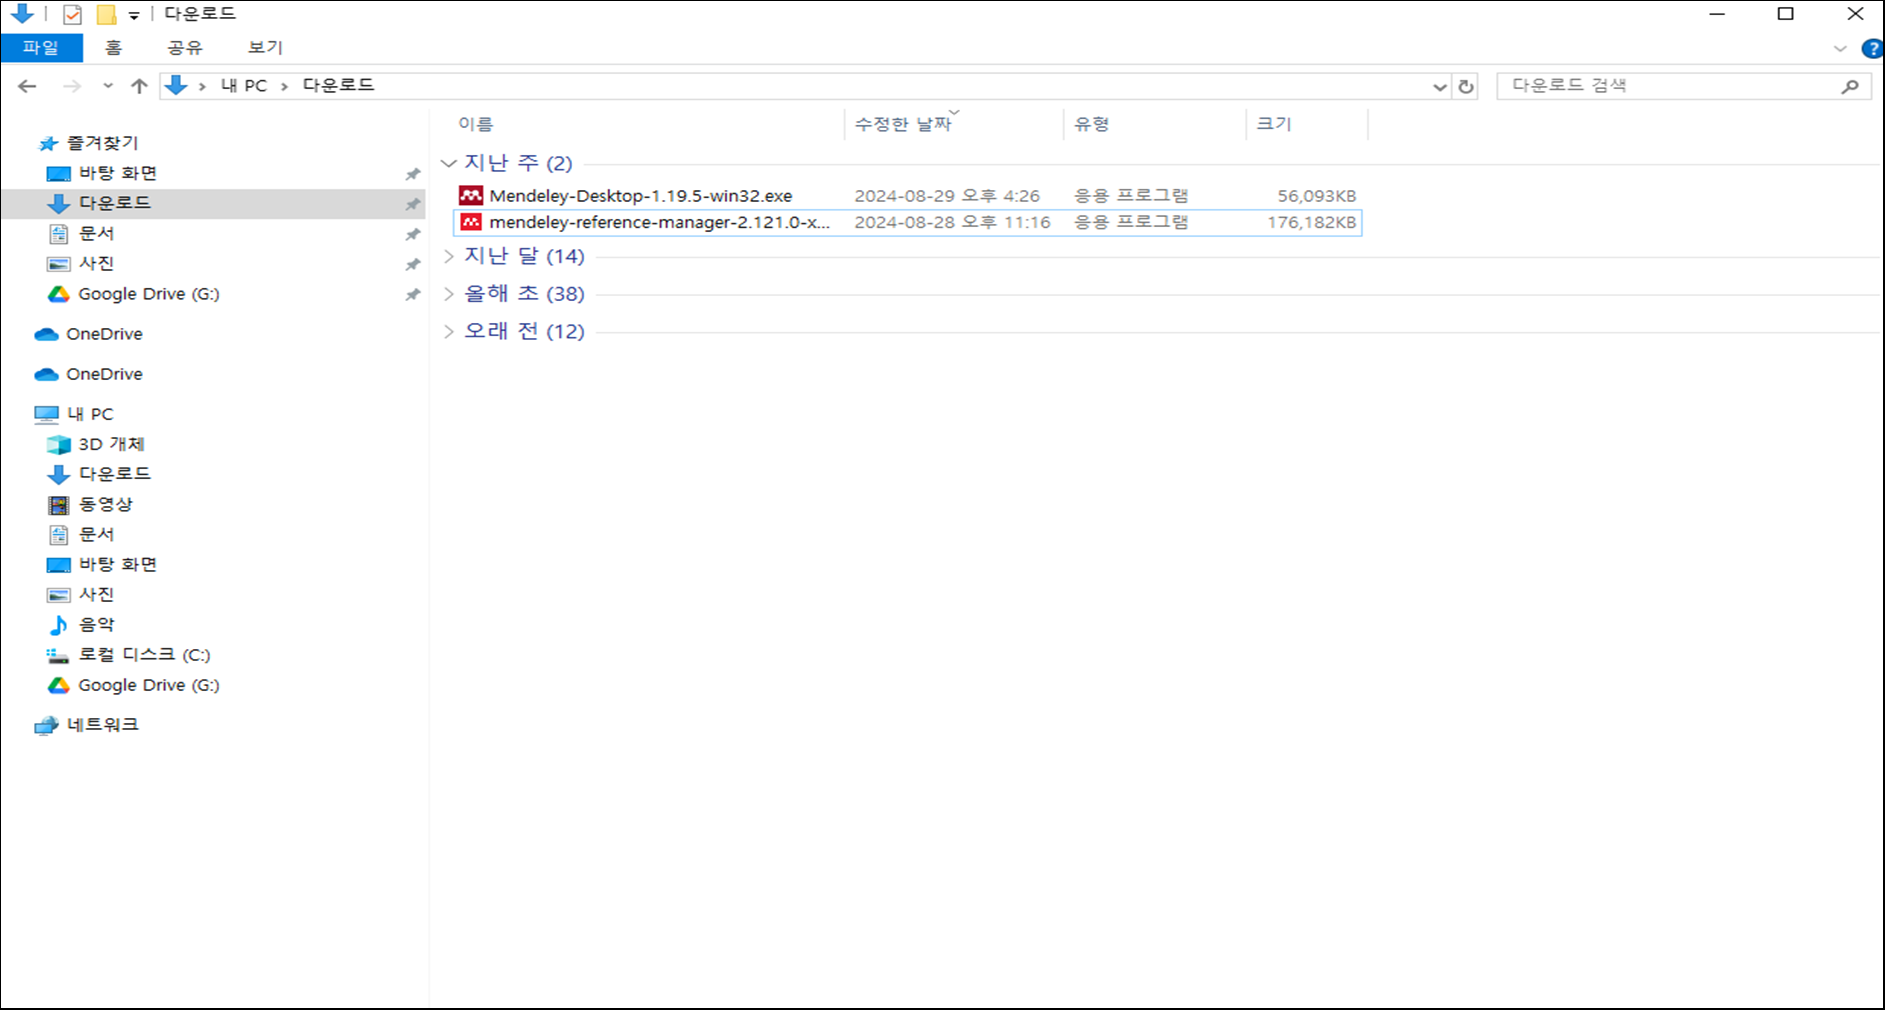
Task: Open the 파일 ribbon tab
Action: click(41, 47)
